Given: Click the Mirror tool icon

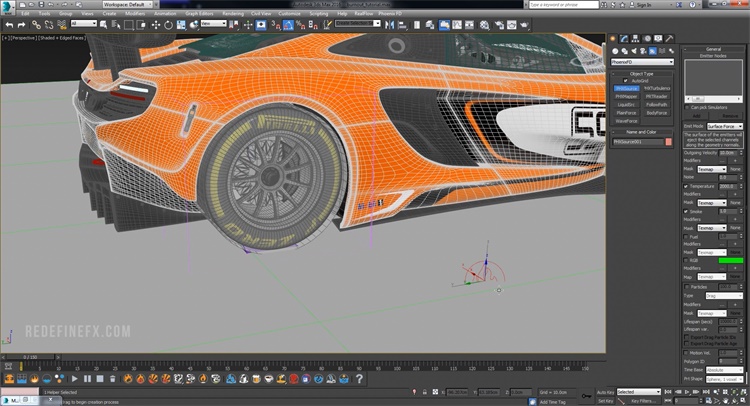Looking at the screenshot, I should click(x=389, y=25).
